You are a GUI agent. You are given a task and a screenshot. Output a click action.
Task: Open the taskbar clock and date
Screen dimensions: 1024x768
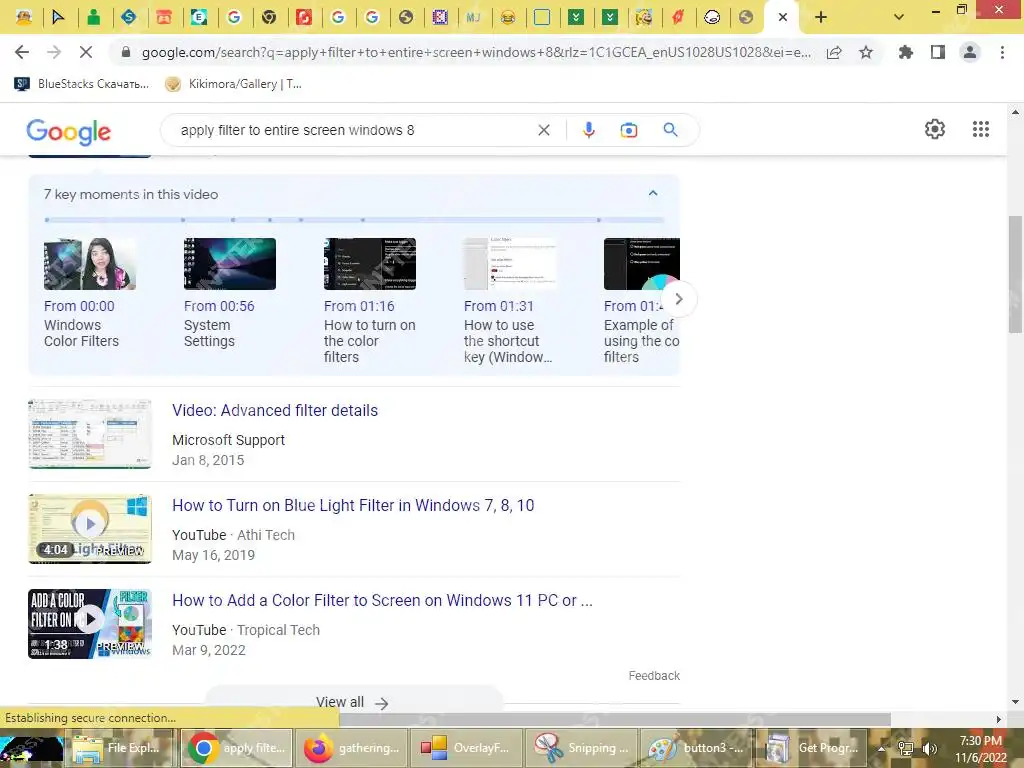click(981, 749)
